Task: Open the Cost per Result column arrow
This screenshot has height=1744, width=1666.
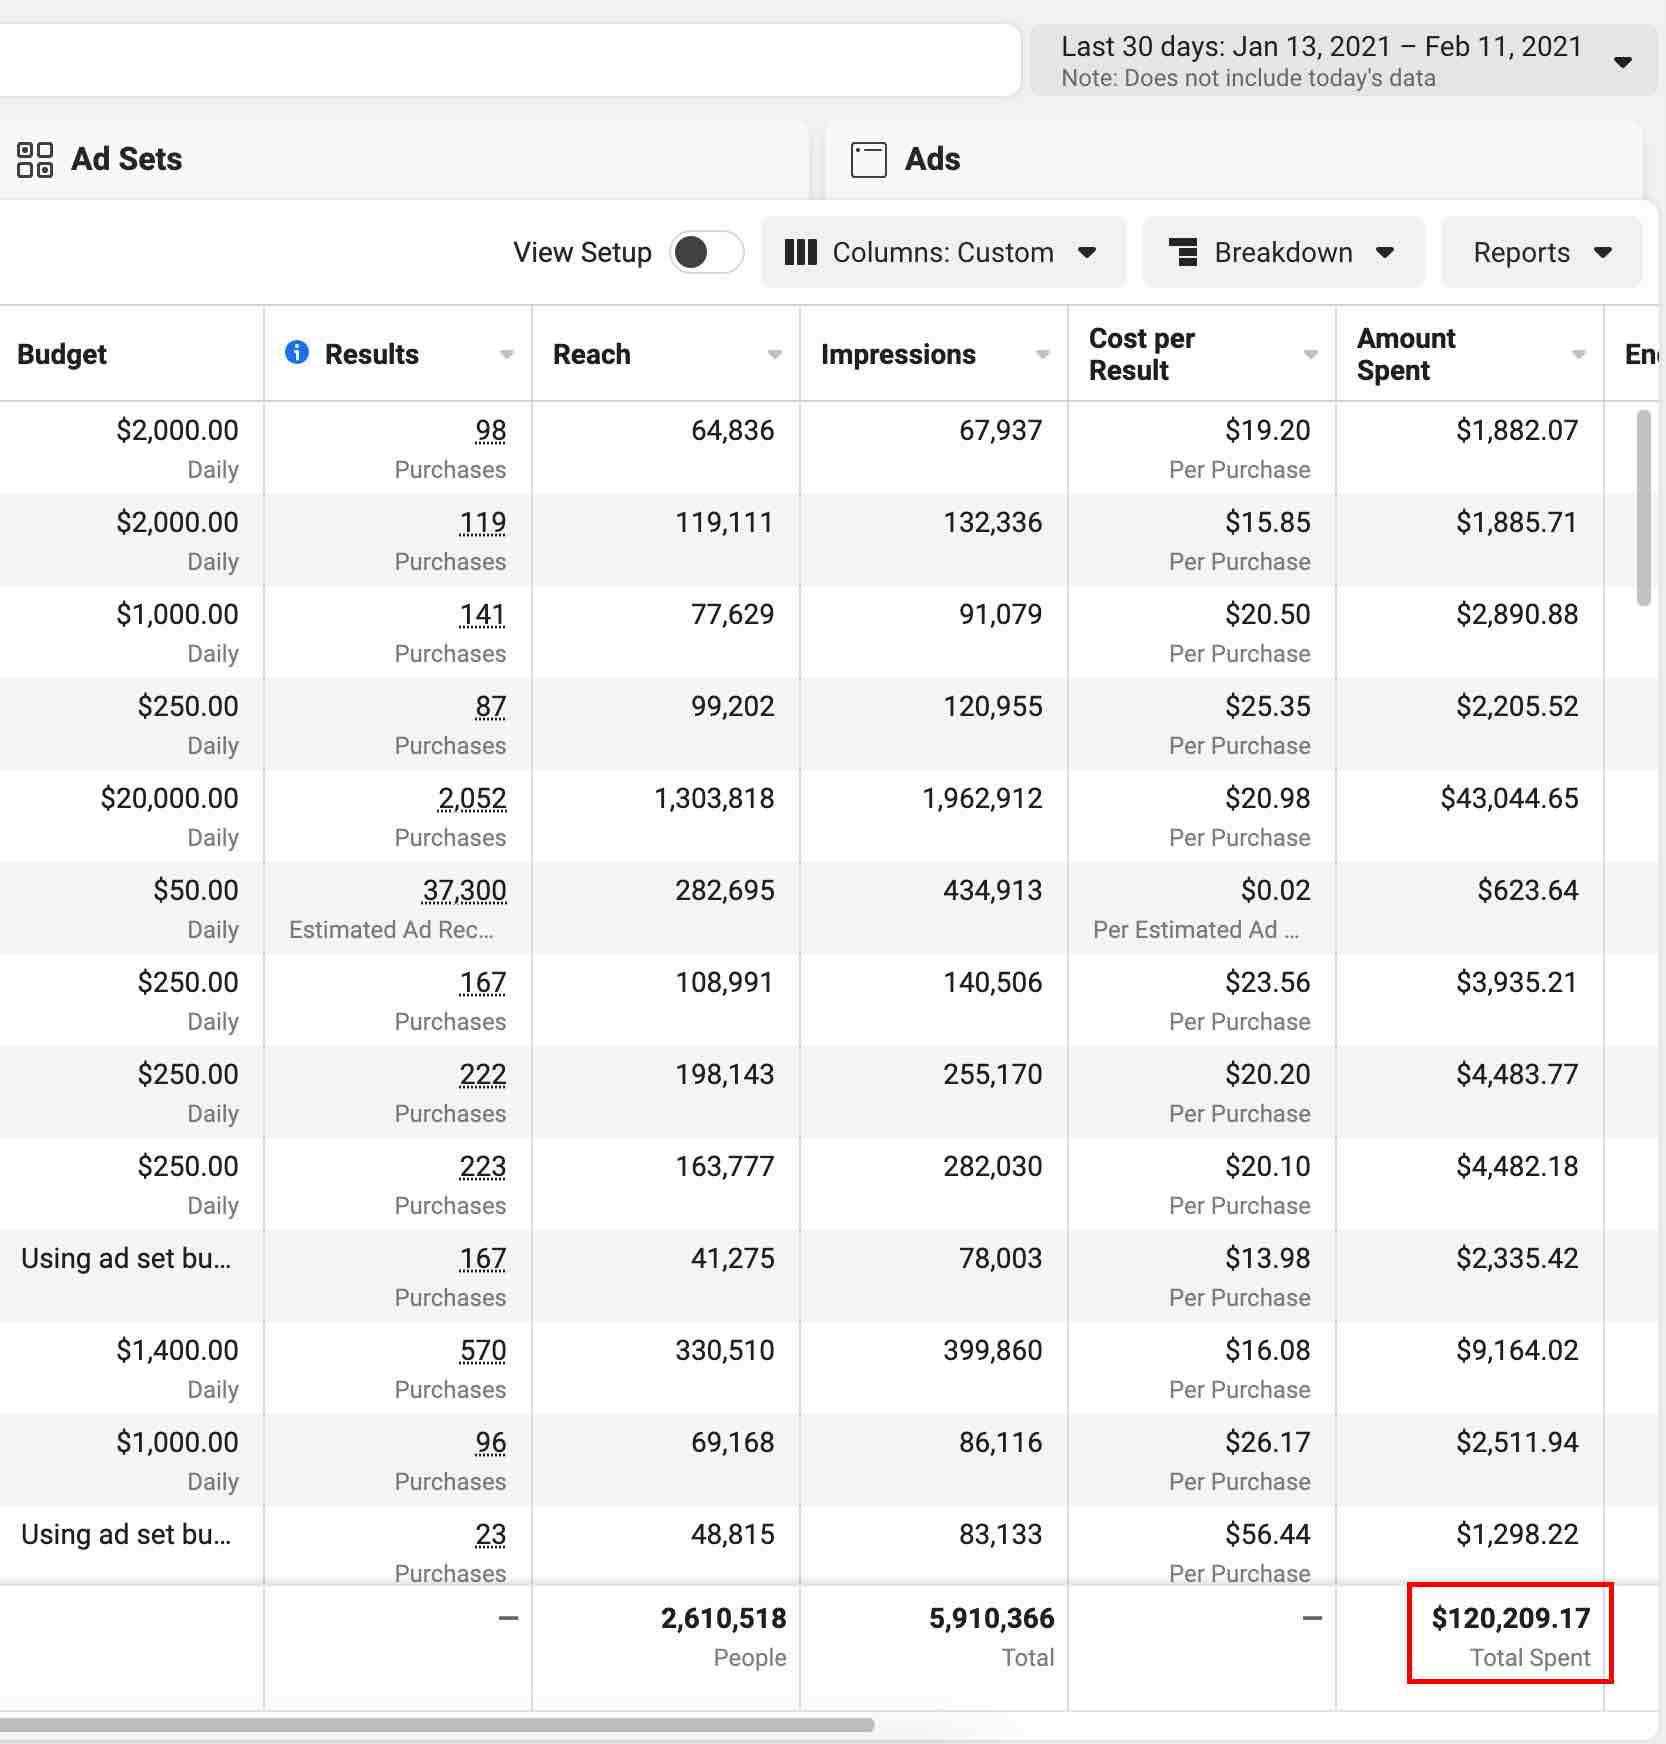Action: coord(1311,354)
